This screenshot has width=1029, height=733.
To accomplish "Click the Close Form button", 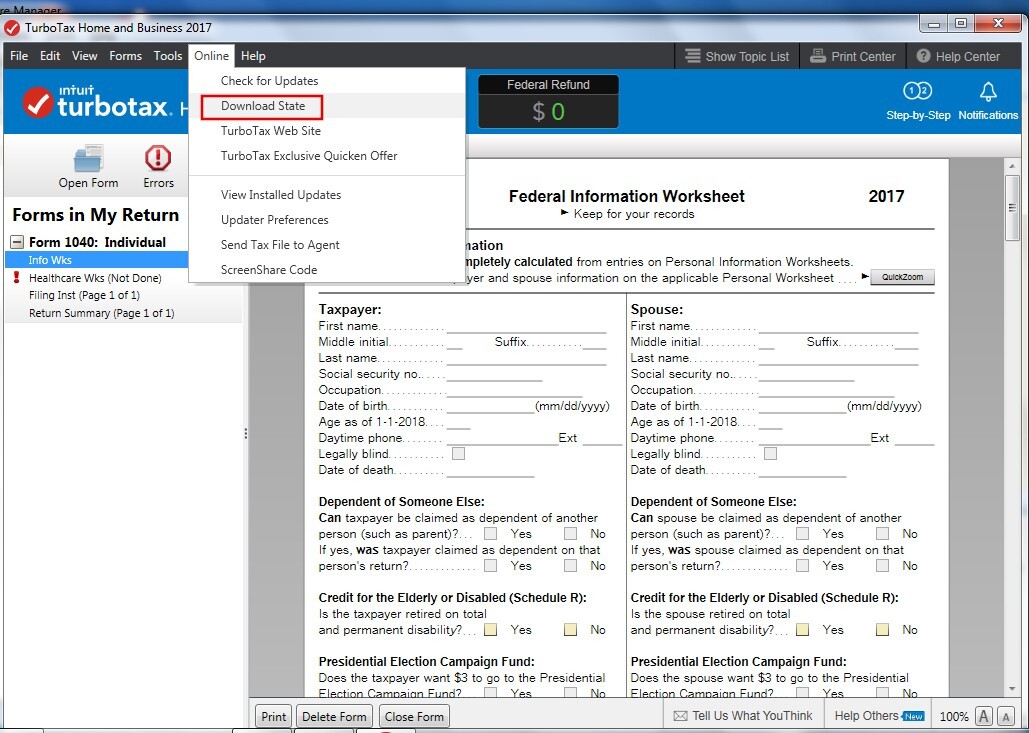I will pos(414,716).
